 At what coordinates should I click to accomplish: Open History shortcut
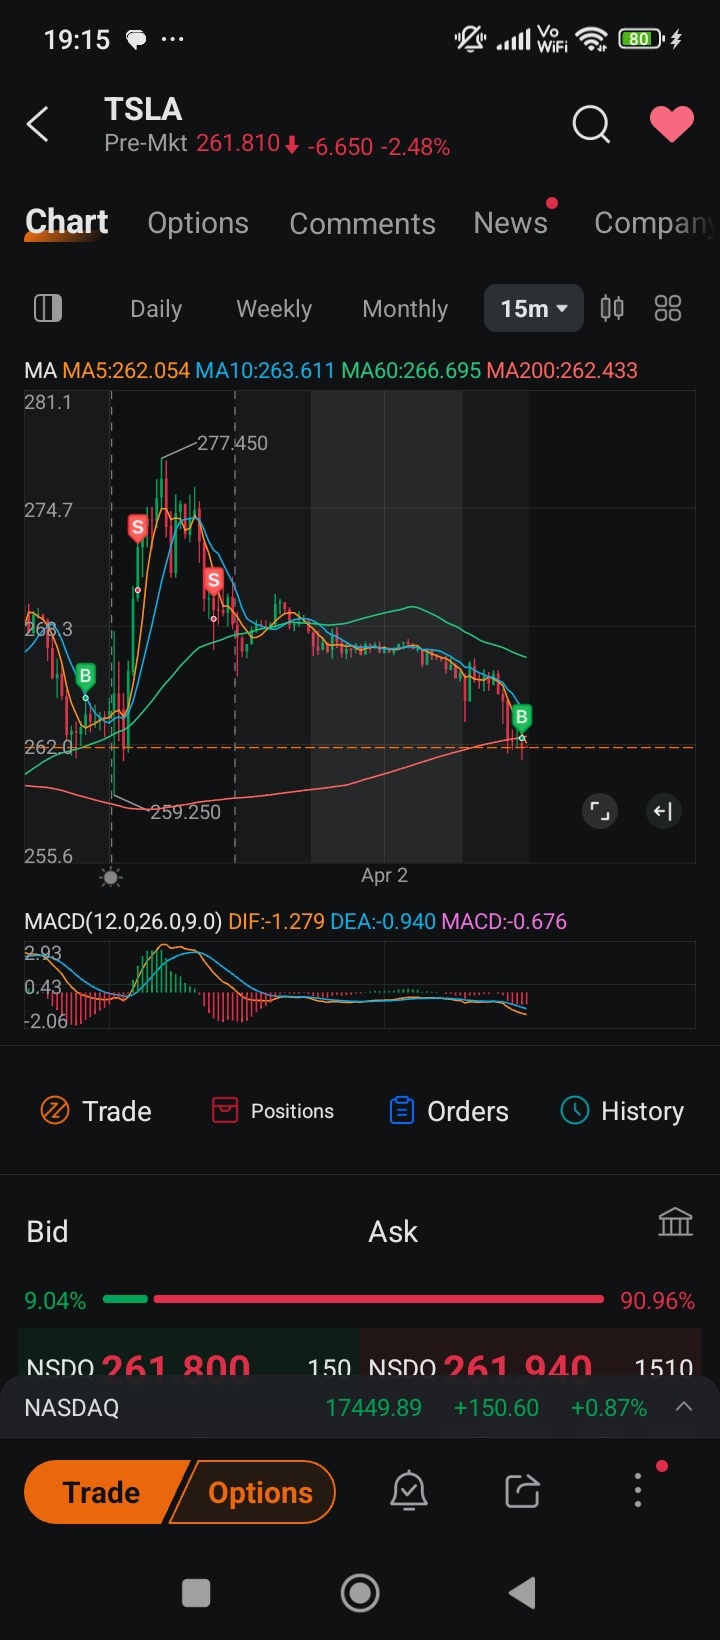(x=622, y=1111)
